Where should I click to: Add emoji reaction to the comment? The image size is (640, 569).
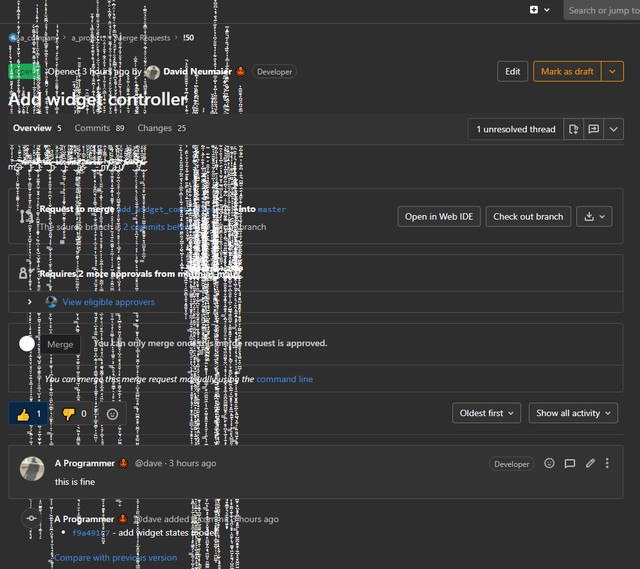549,463
